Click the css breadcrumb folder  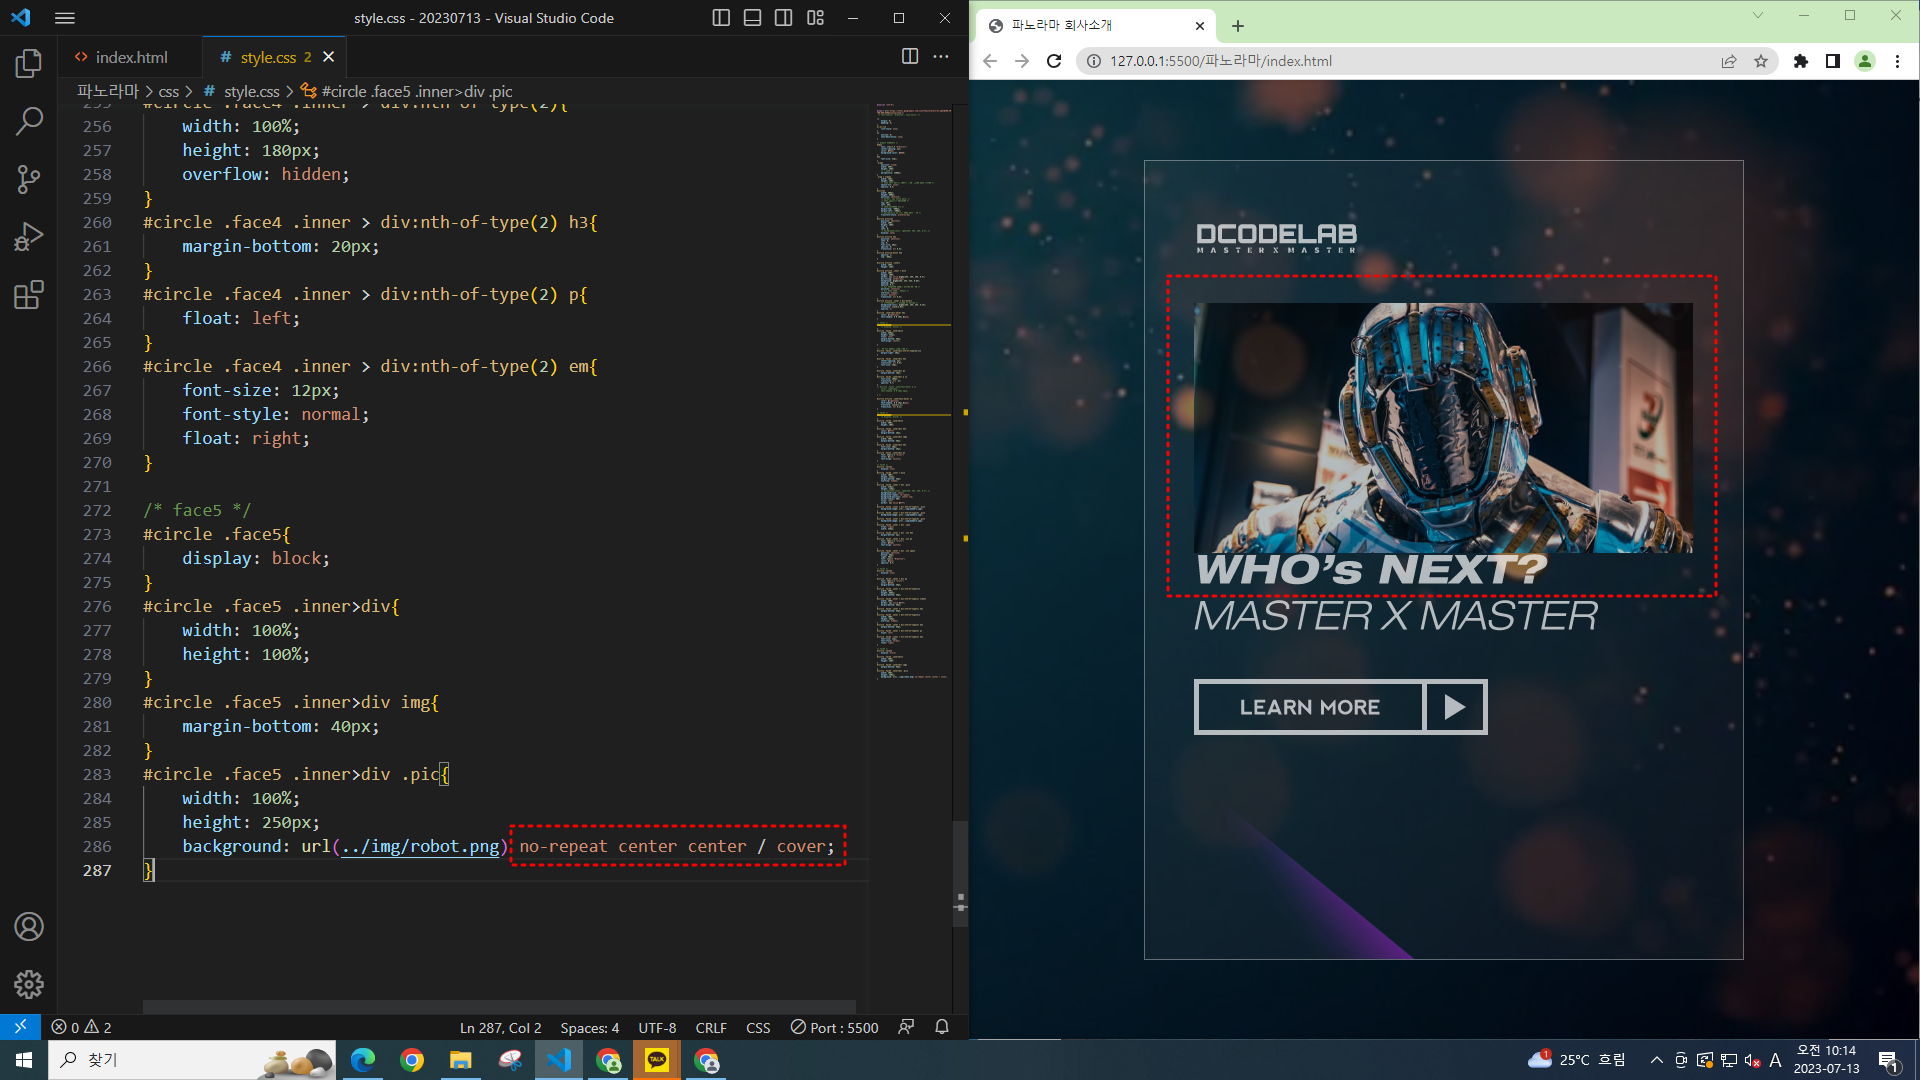tap(169, 91)
